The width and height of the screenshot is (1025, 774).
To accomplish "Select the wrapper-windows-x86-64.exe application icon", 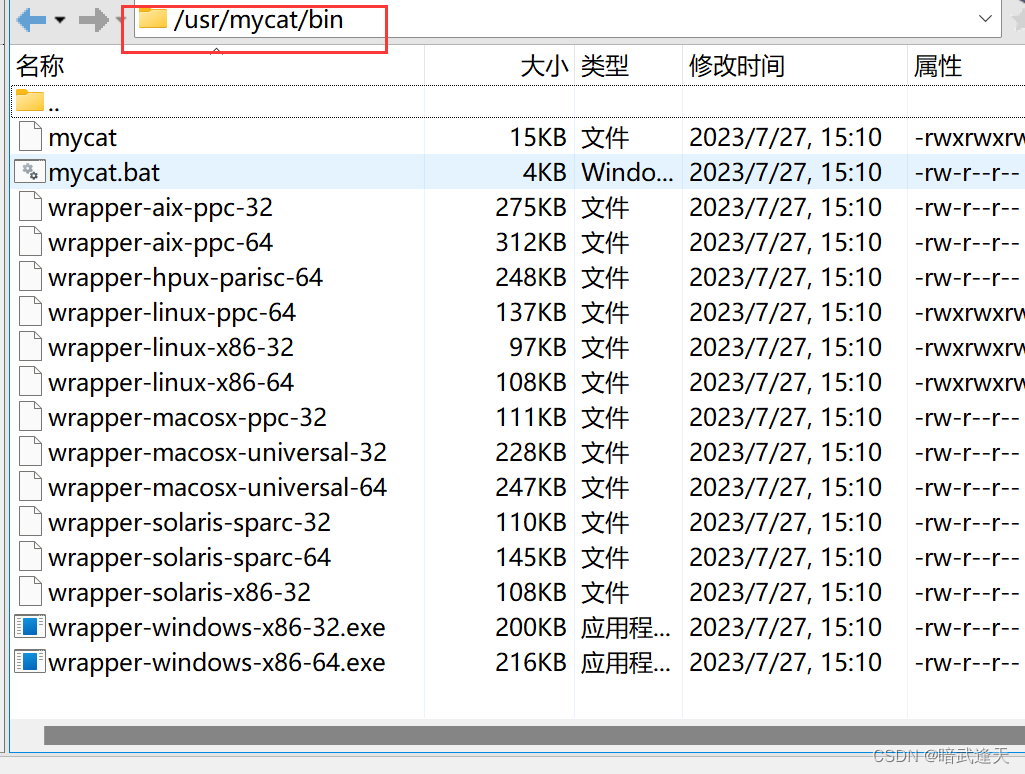I will [30, 662].
